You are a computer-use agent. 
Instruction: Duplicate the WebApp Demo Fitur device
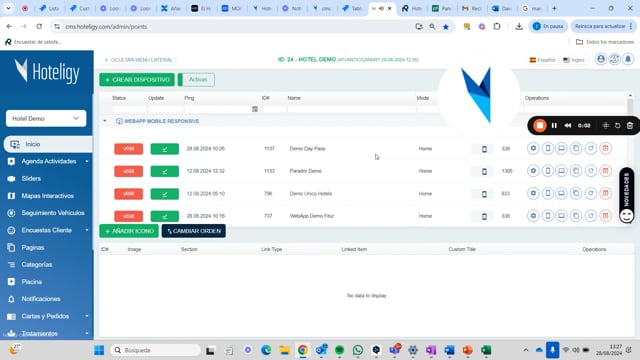point(576,216)
